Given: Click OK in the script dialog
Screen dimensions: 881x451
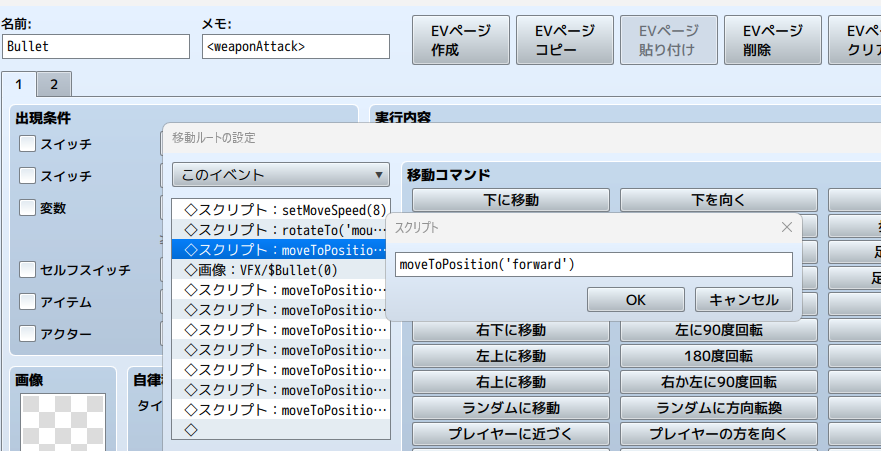Looking at the screenshot, I should 635,299.
